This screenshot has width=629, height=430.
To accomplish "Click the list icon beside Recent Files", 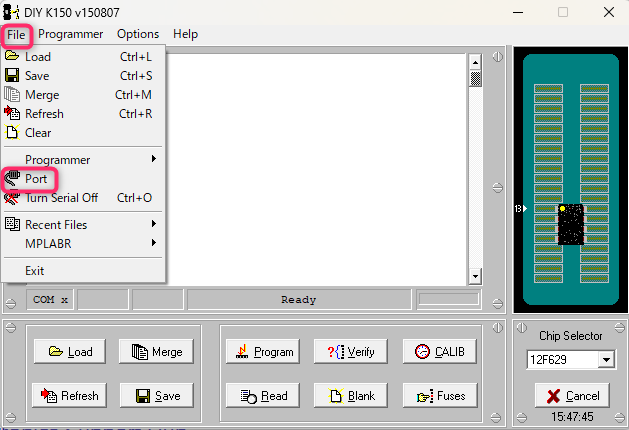I will click(x=12, y=224).
